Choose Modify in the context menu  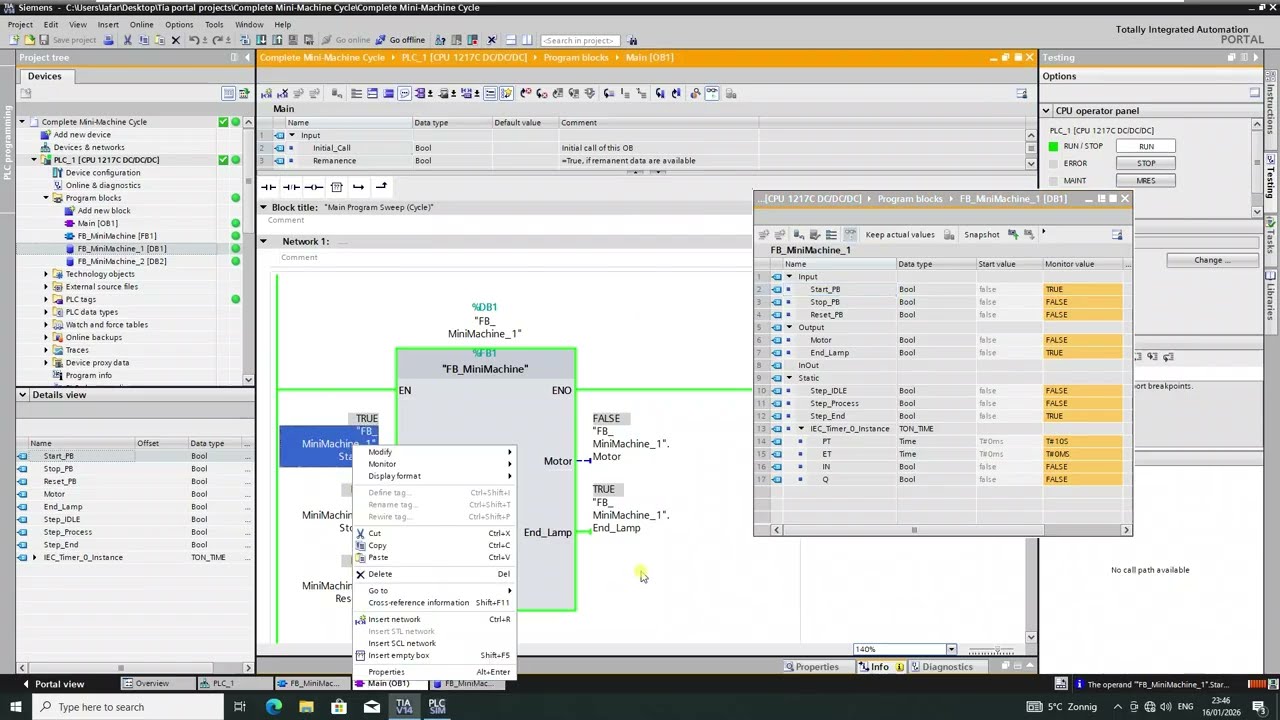(x=380, y=452)
